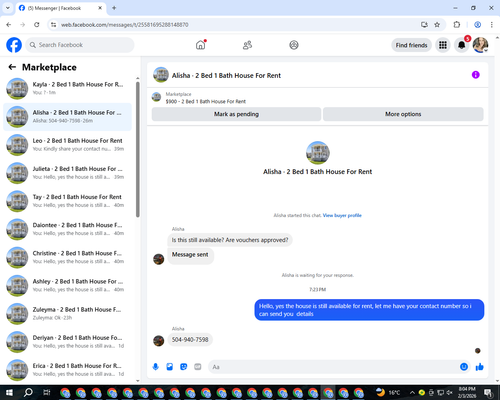The height and width of the screenshot is (400, 500).
Task: Click Mark as pending button
Action: coord(236,114)
